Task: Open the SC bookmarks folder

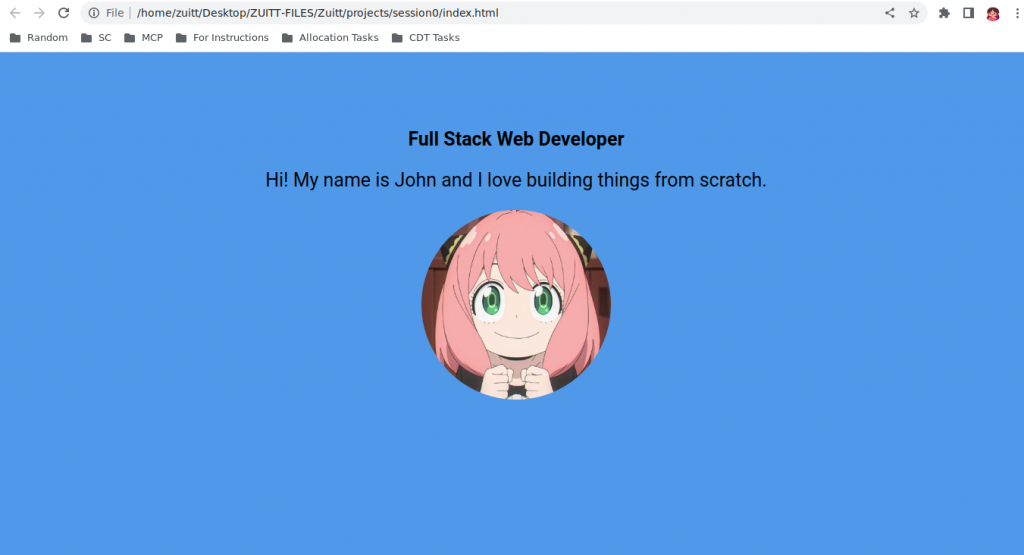Action: [x=96, y=38]
